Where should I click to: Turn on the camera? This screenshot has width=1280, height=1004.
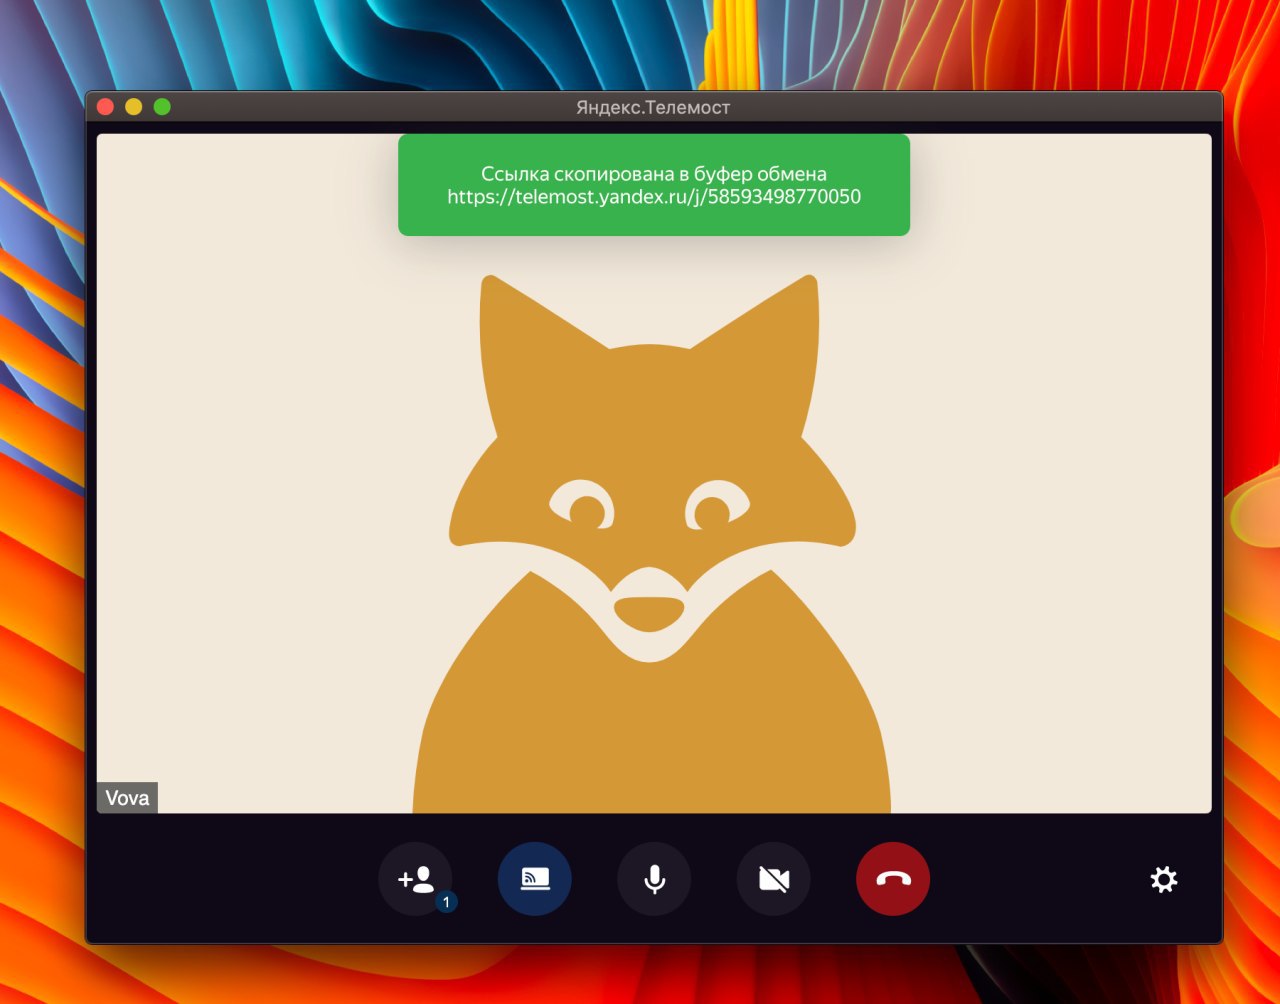(x=774, y=879)
